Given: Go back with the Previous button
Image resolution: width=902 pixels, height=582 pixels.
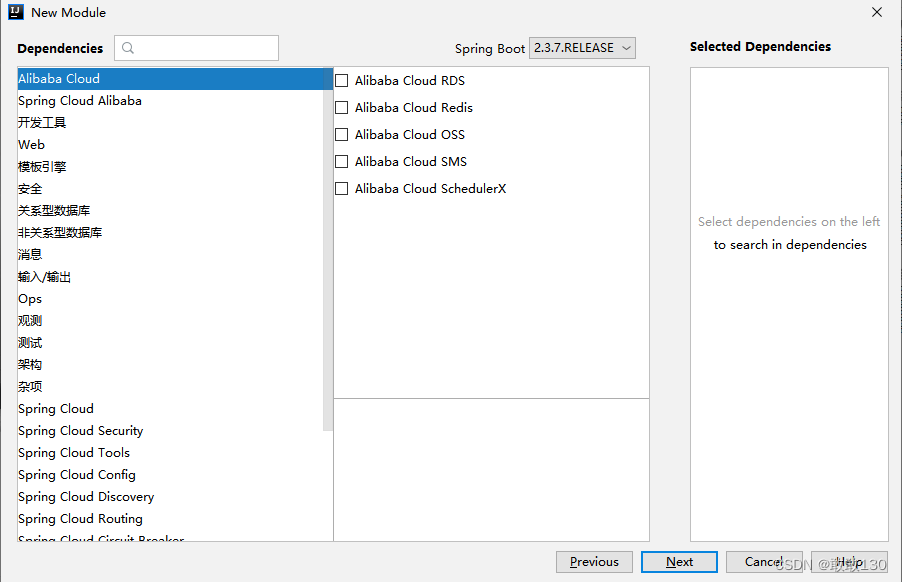Looking at the screenshot, I should [594, 562].
